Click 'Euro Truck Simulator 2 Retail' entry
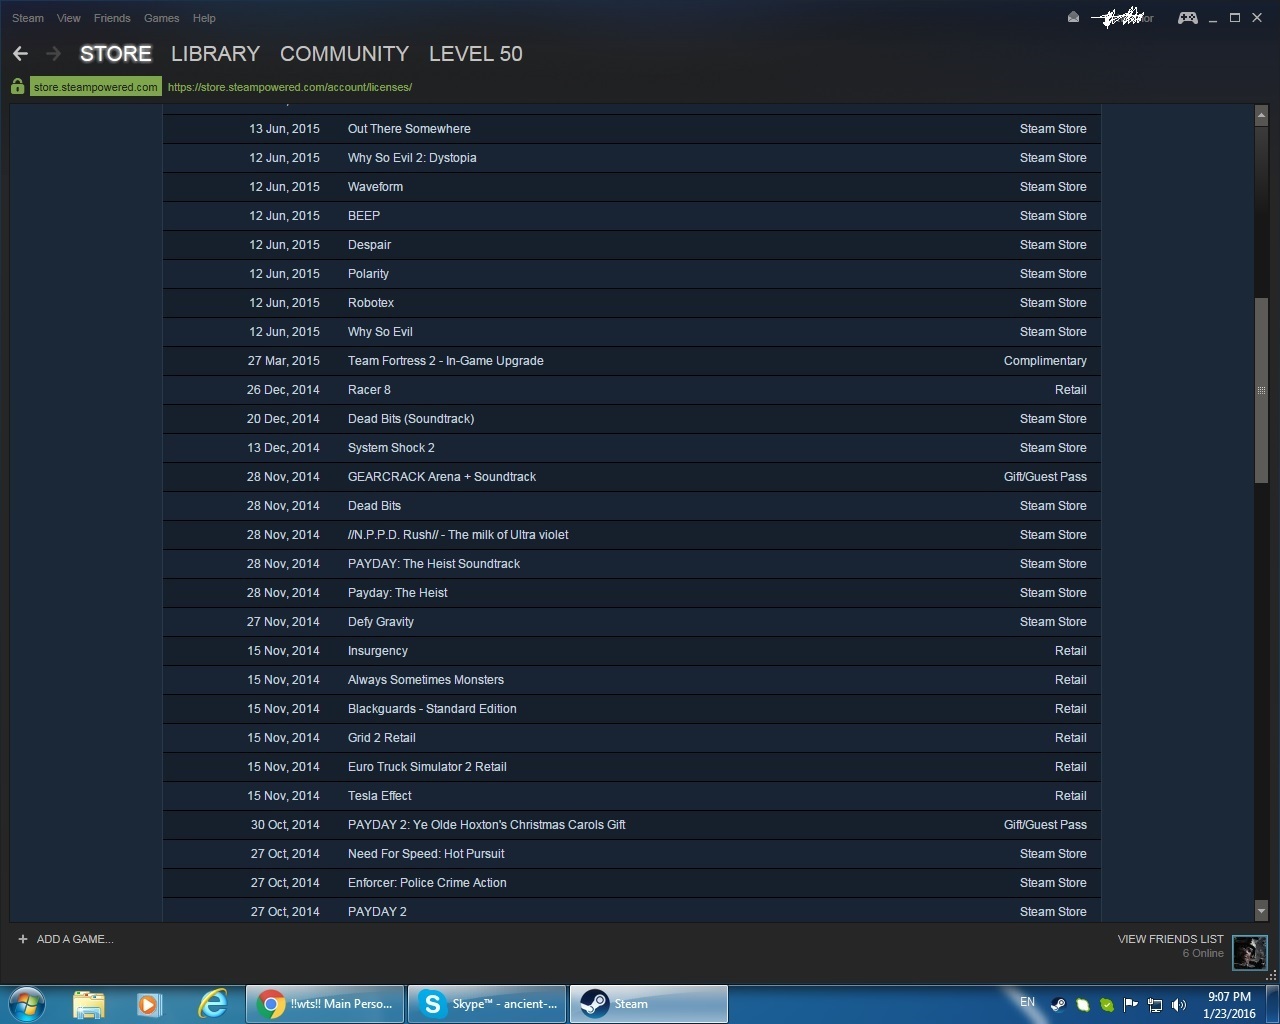 pos(631,767)
